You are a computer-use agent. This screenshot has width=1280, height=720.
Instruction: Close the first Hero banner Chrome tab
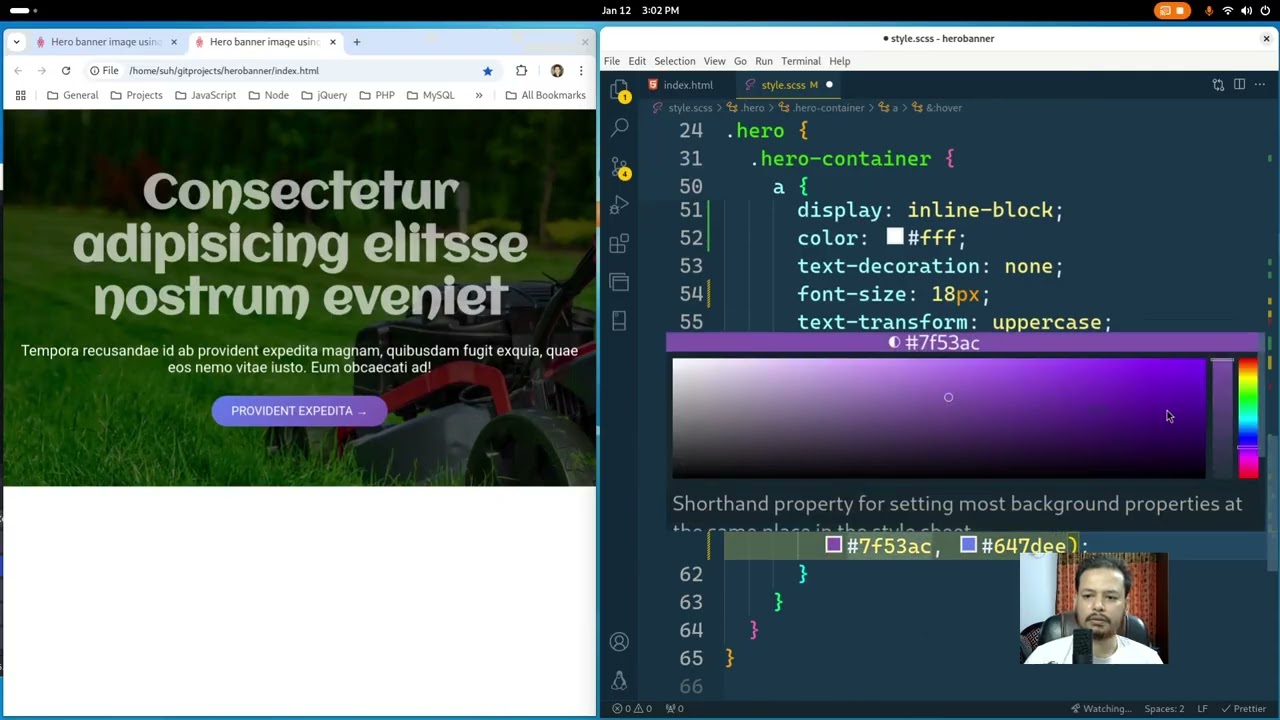coord(173,42)
